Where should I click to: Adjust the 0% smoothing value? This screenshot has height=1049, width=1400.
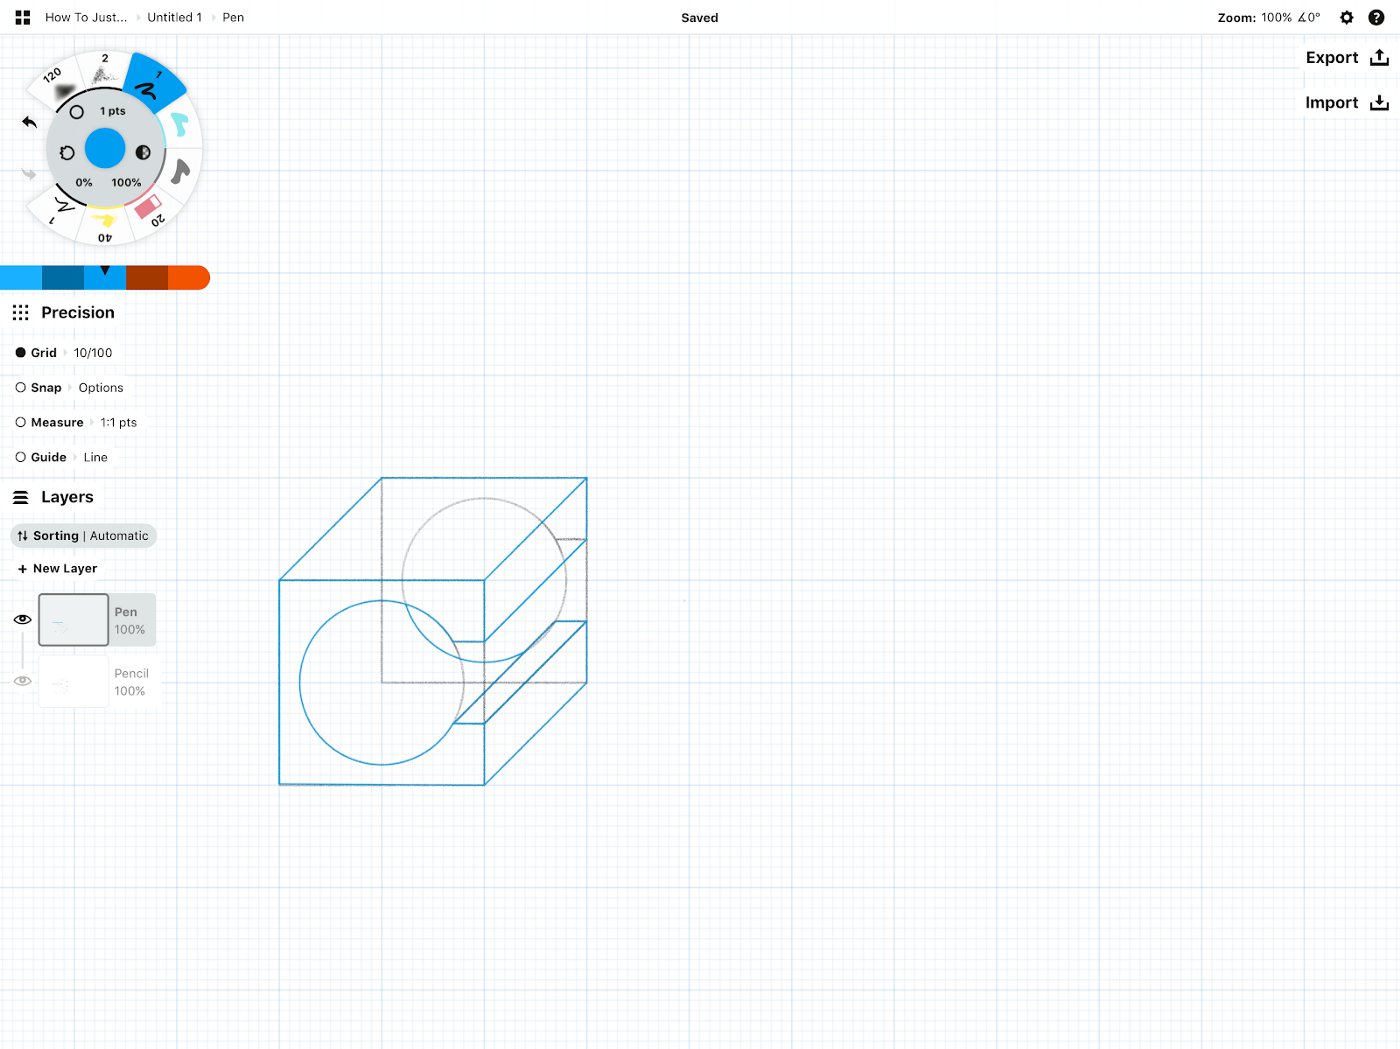(84, 183)
